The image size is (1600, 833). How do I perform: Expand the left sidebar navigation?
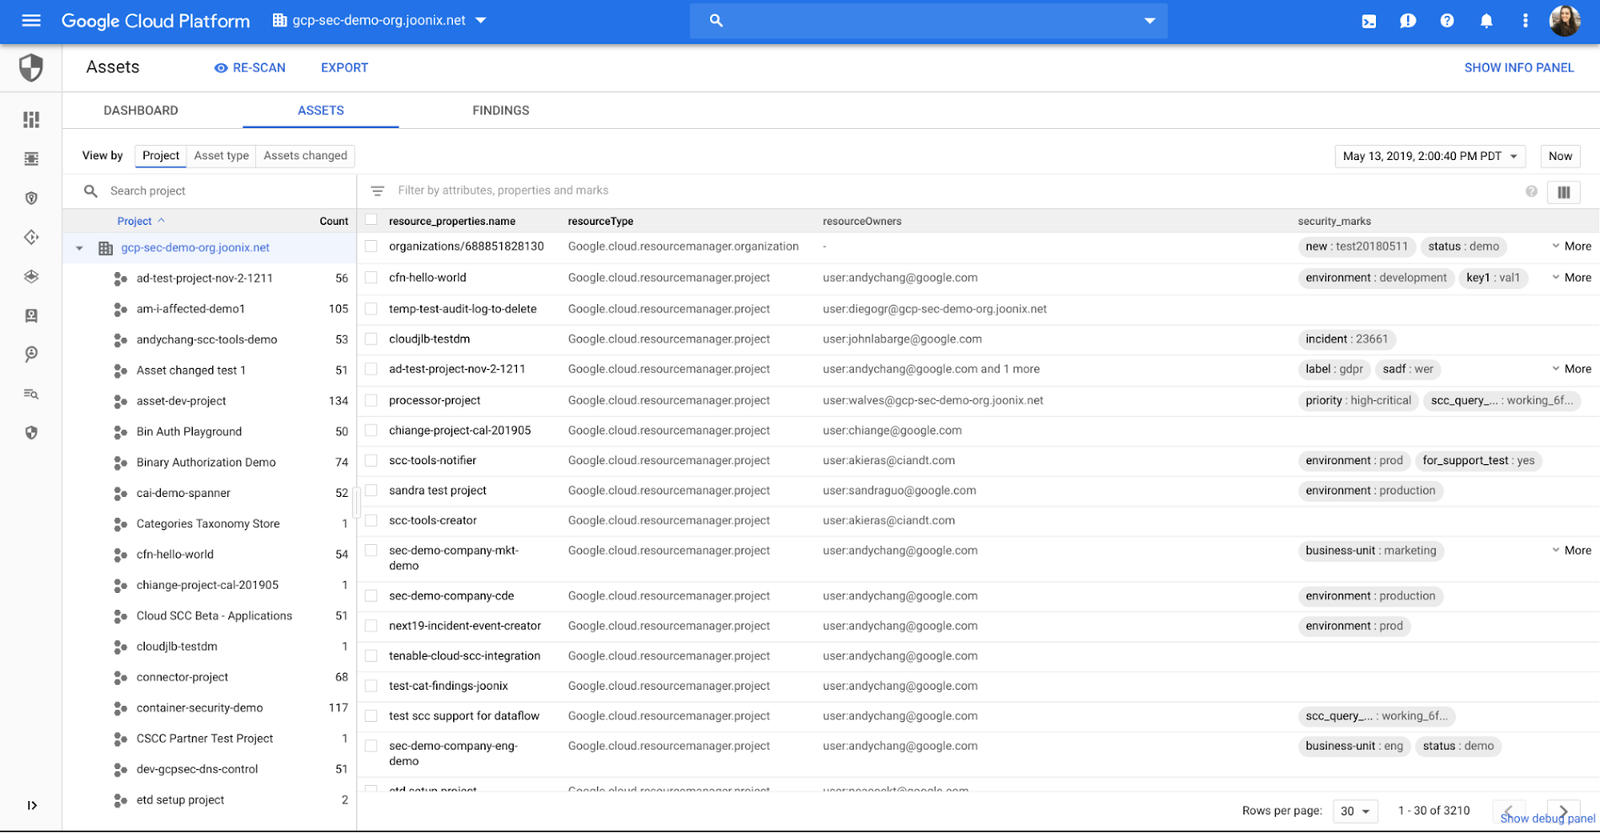32,805
